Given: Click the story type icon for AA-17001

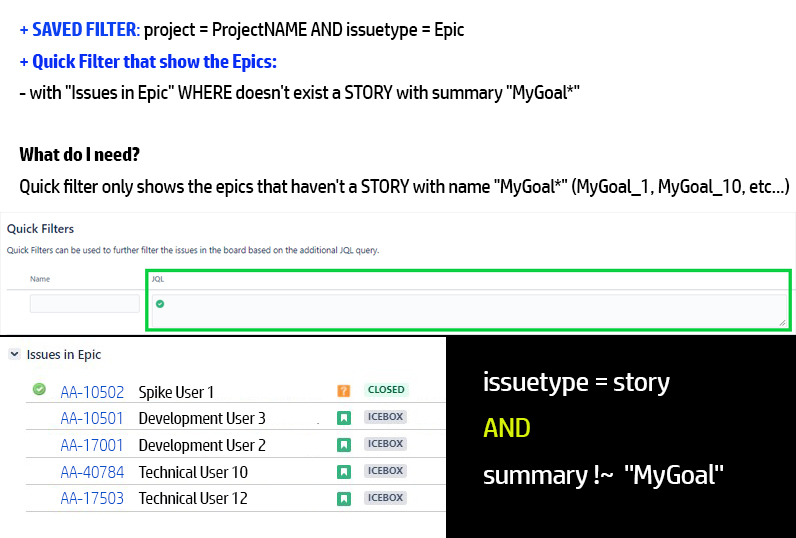Looking at the screenshot, I should 344,445.
